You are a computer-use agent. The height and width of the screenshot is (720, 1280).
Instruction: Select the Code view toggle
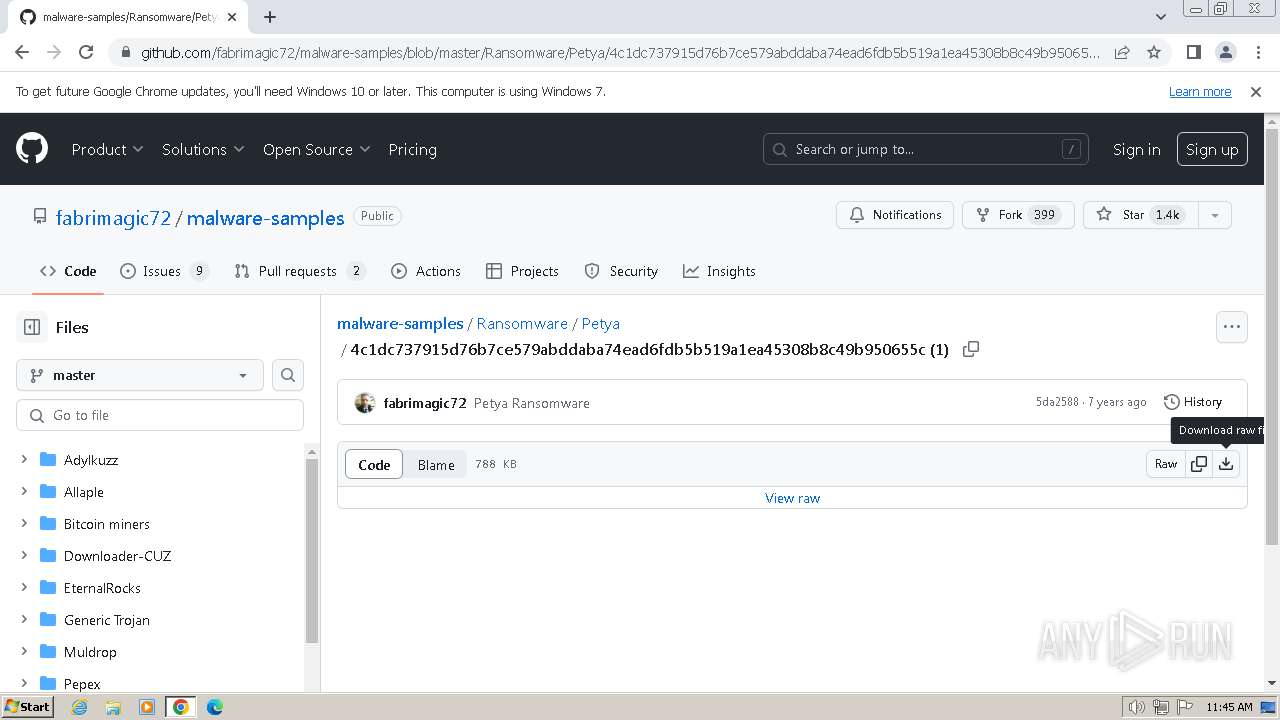374,465
